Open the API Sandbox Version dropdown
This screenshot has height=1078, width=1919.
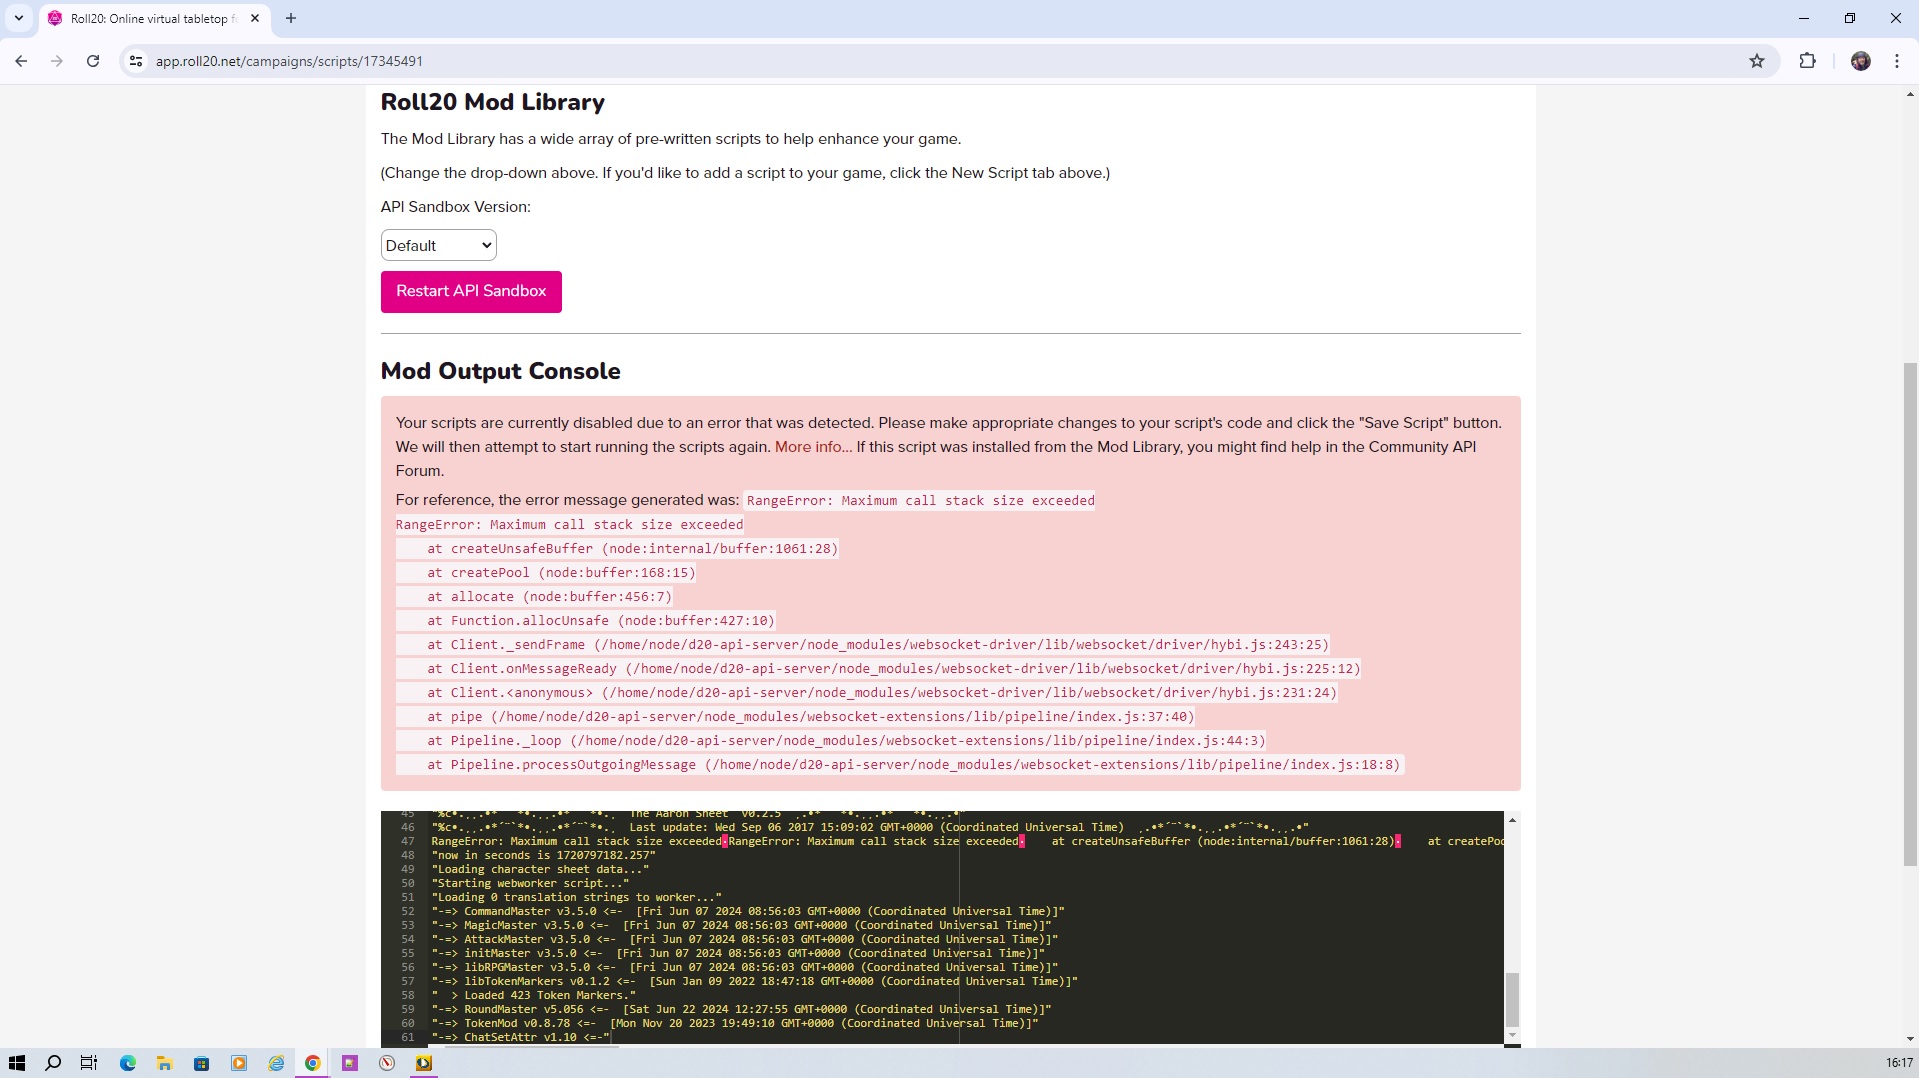click(438, 245)
